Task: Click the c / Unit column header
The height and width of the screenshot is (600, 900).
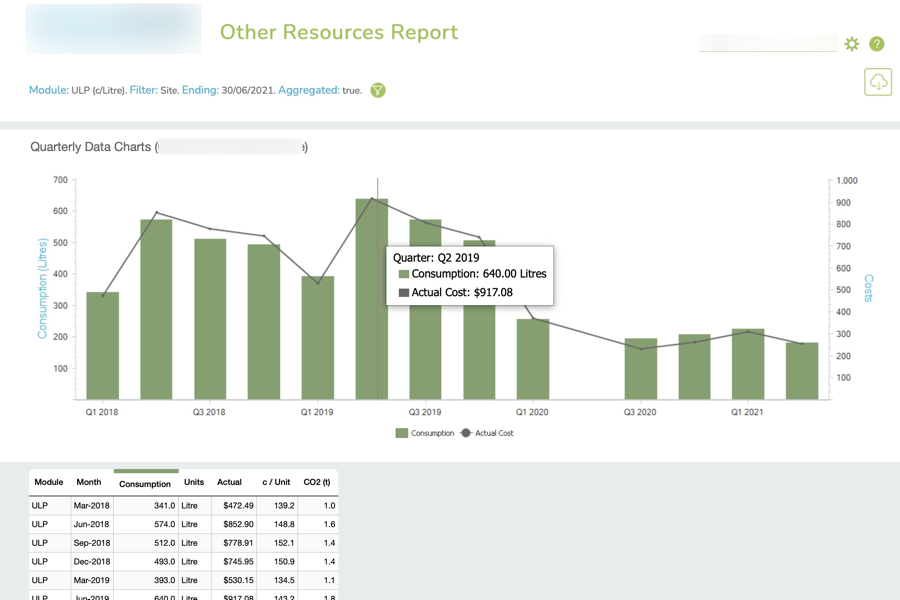Action: 276,482
